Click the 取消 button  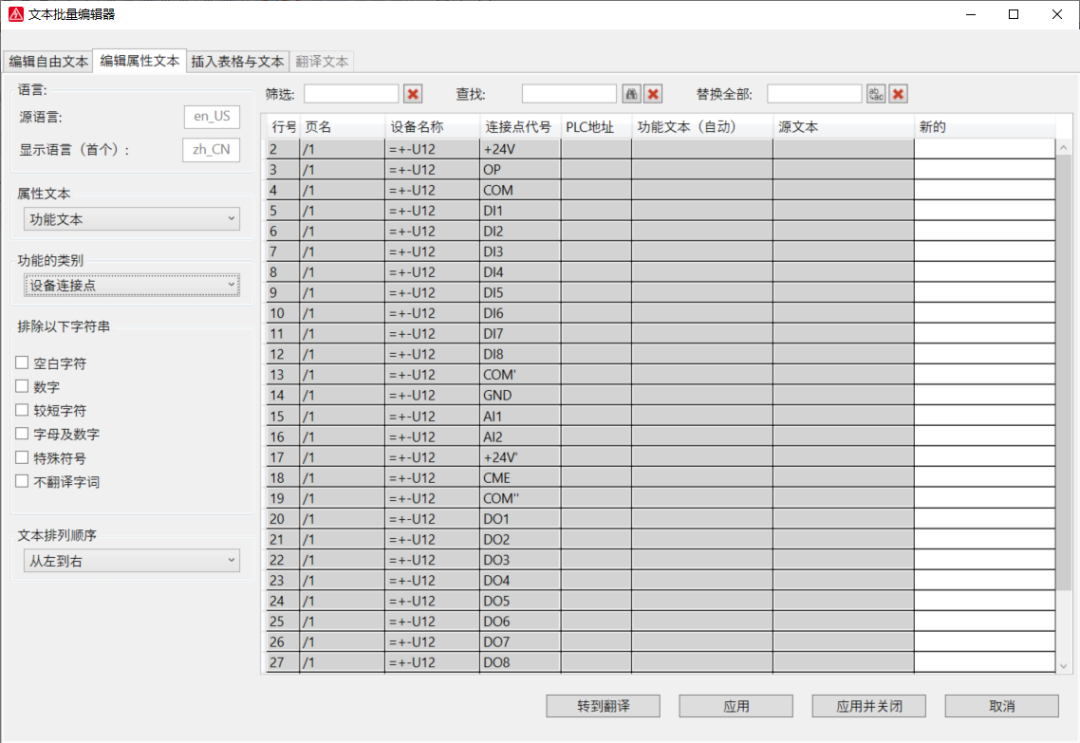pyautogui.click(x=1002, y=706)
